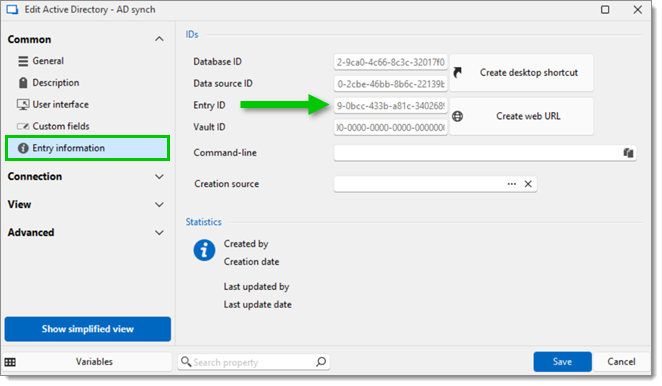The width and height of the screenshot is (662, 386).
Task: Click the User interface monitor icon
Action: coord(23,104)
